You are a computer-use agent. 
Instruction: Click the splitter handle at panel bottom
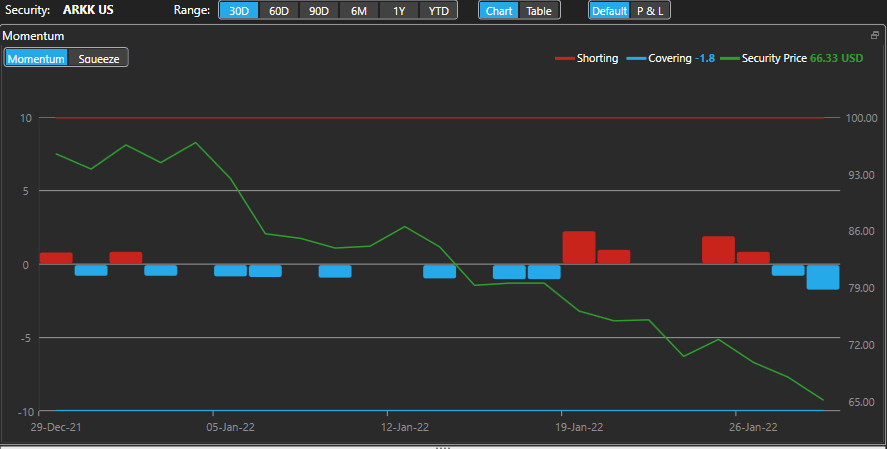tap(443, 446)
